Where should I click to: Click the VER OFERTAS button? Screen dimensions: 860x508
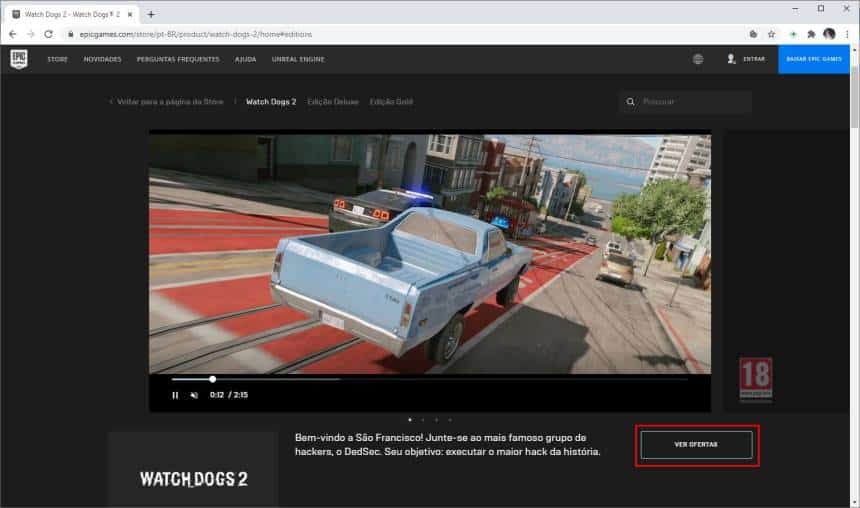click(697, 444)
